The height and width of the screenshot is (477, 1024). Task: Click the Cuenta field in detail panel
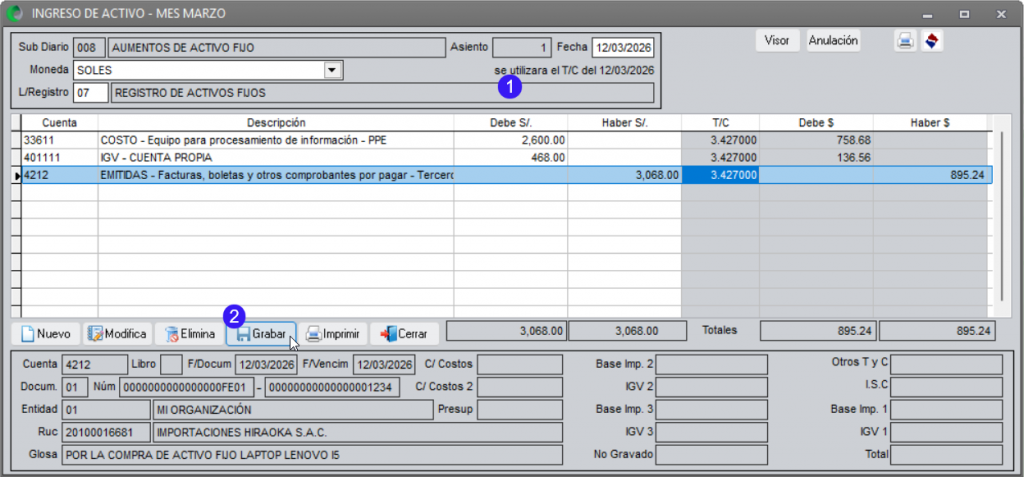[x=95, y=364]
